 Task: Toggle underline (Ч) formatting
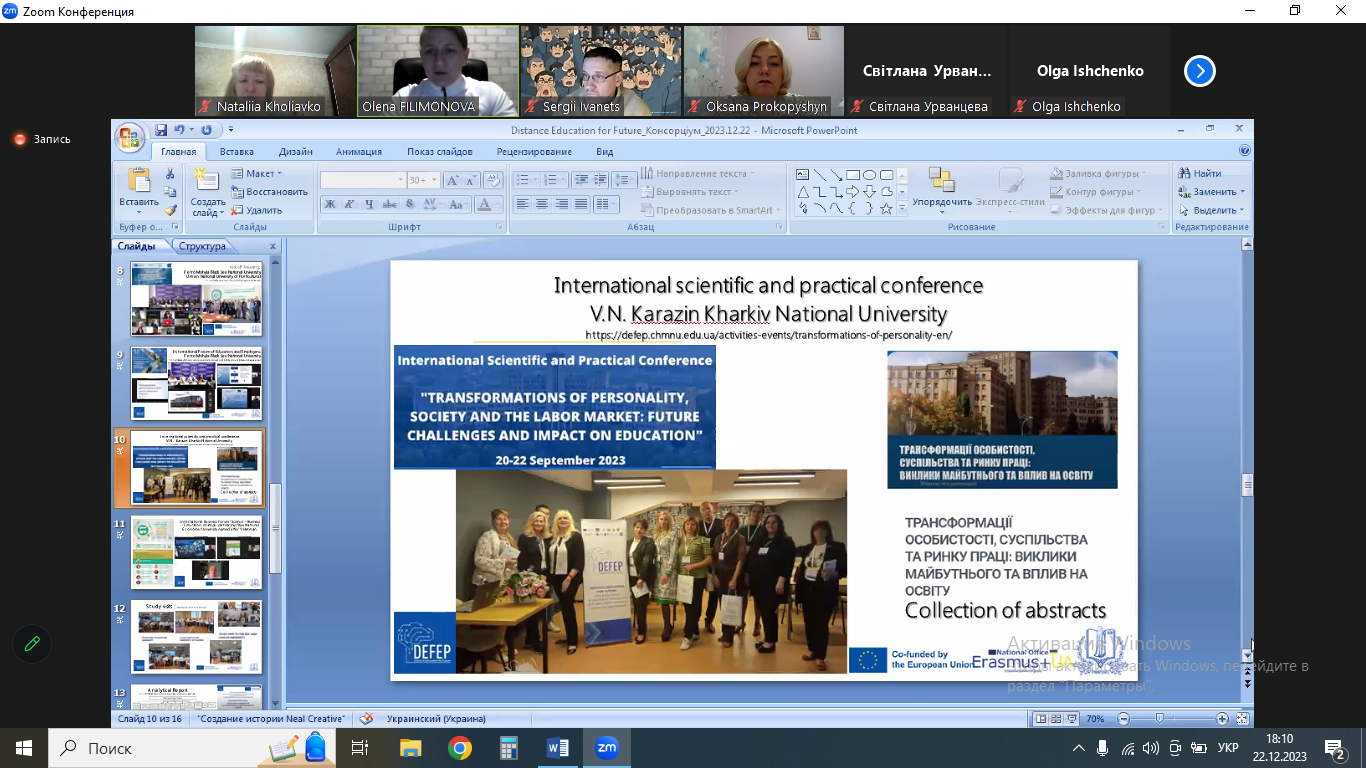pos(369,204)
